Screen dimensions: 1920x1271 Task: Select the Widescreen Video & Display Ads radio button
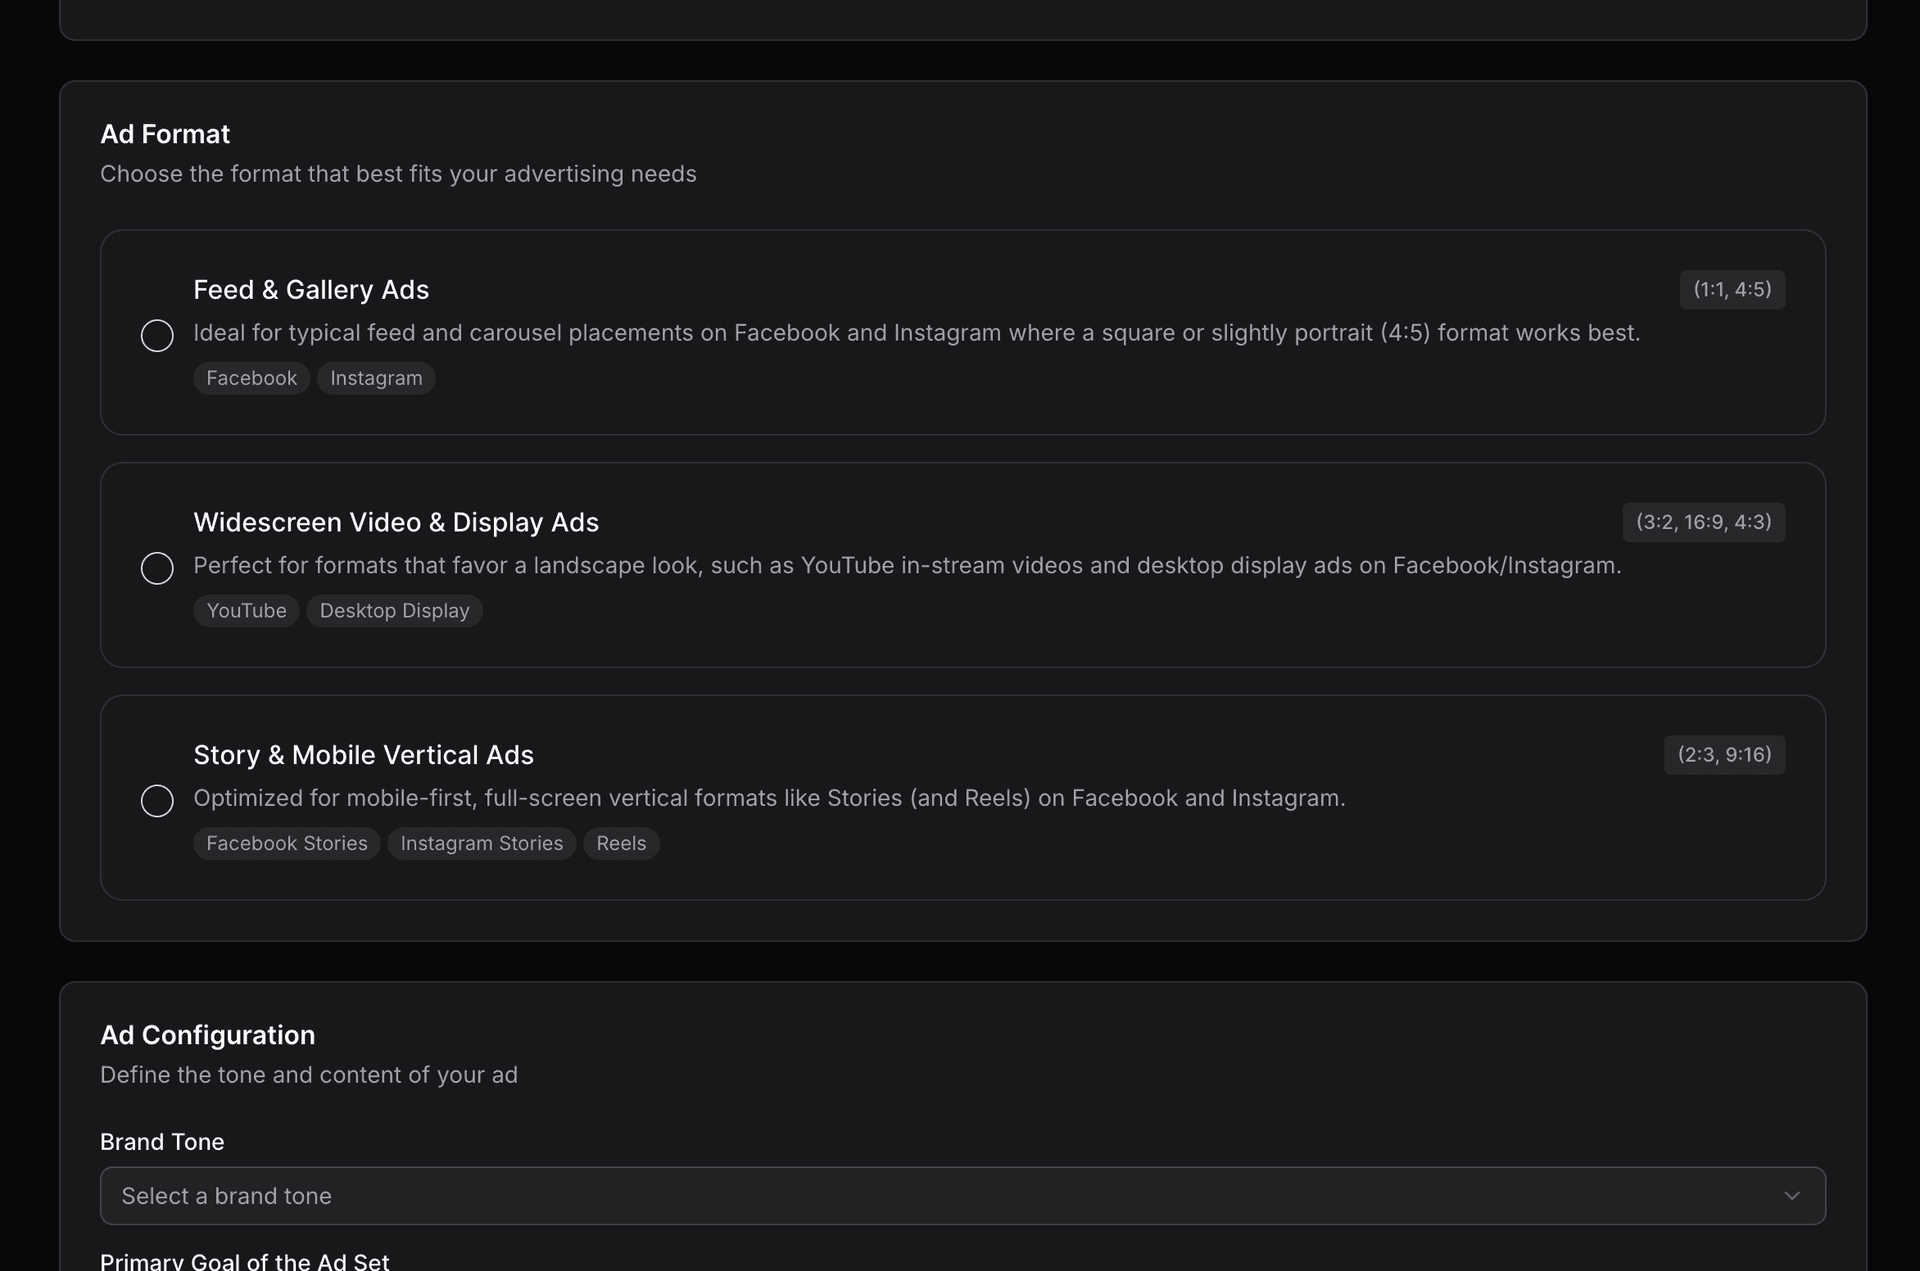(x=157, y=568)
